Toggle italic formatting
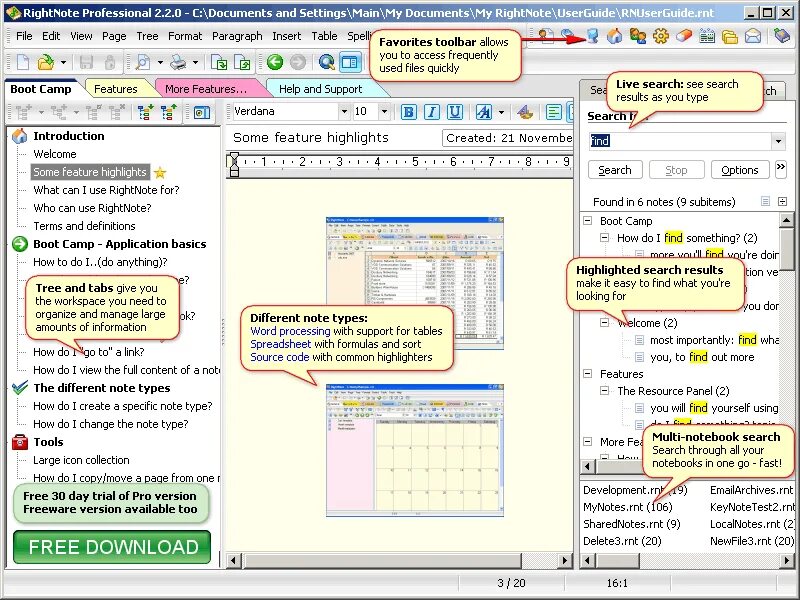Image resolution: width=800 pixels, height=600 pixels. [x=432, y=112]
